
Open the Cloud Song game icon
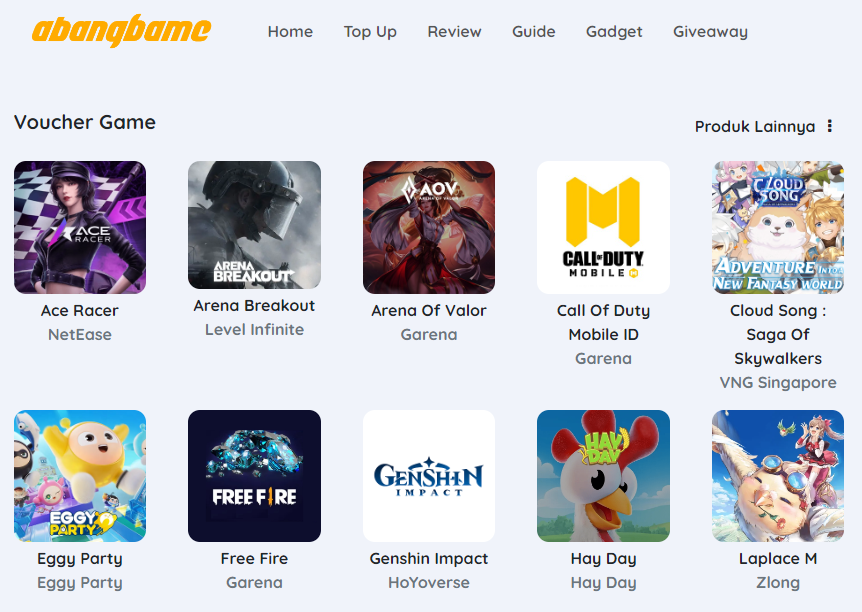click(x=778, y=227)
